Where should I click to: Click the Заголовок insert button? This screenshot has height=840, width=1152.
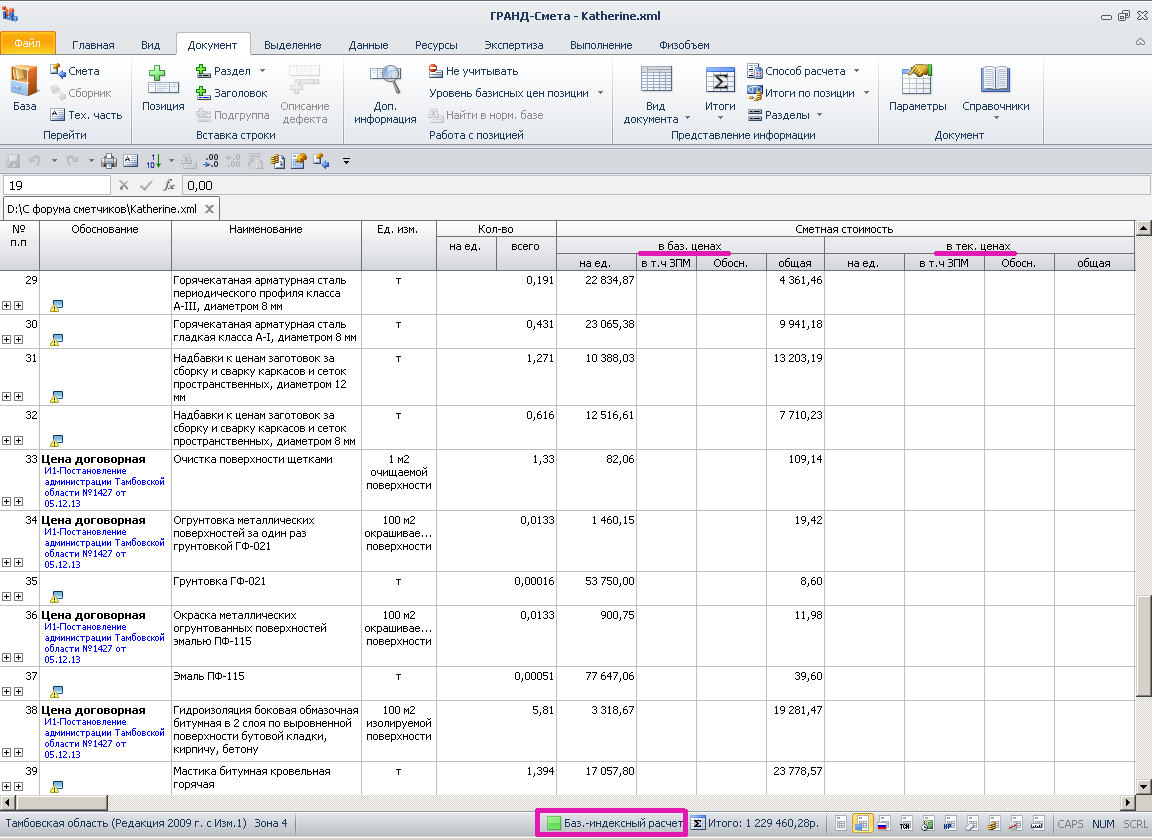[x=232, y=93]
